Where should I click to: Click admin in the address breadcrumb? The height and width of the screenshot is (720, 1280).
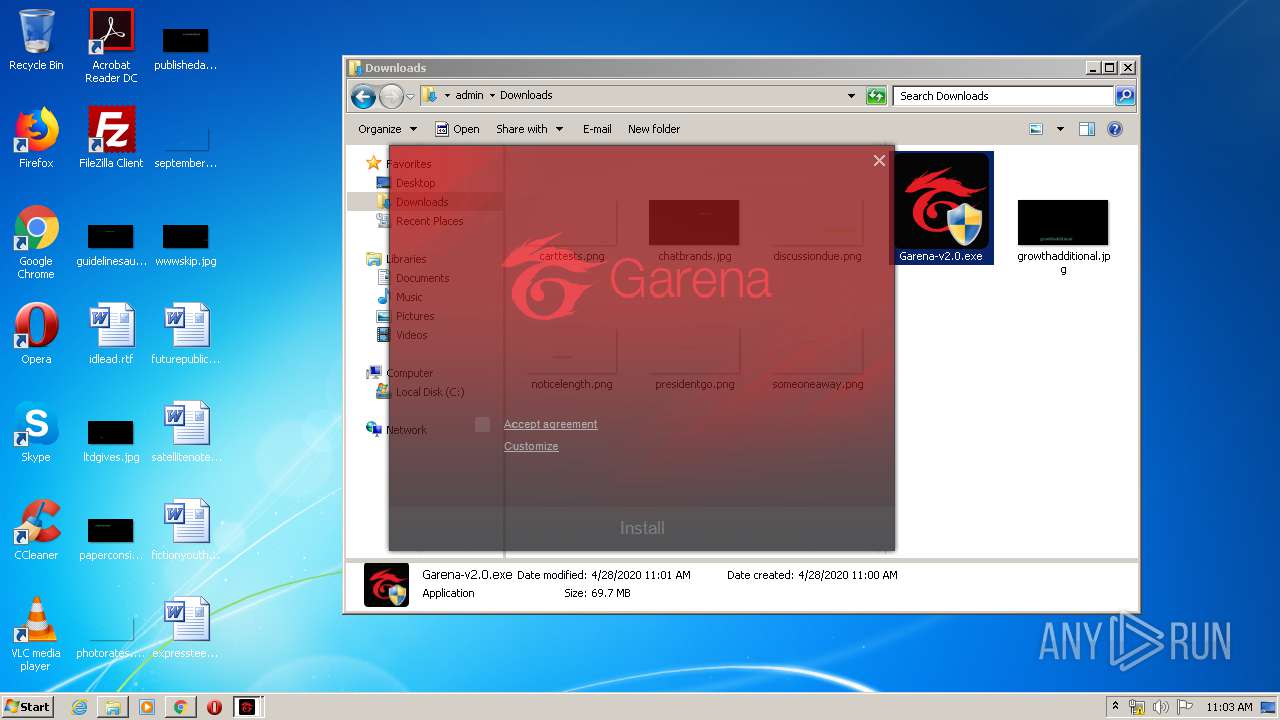(469, 96)
